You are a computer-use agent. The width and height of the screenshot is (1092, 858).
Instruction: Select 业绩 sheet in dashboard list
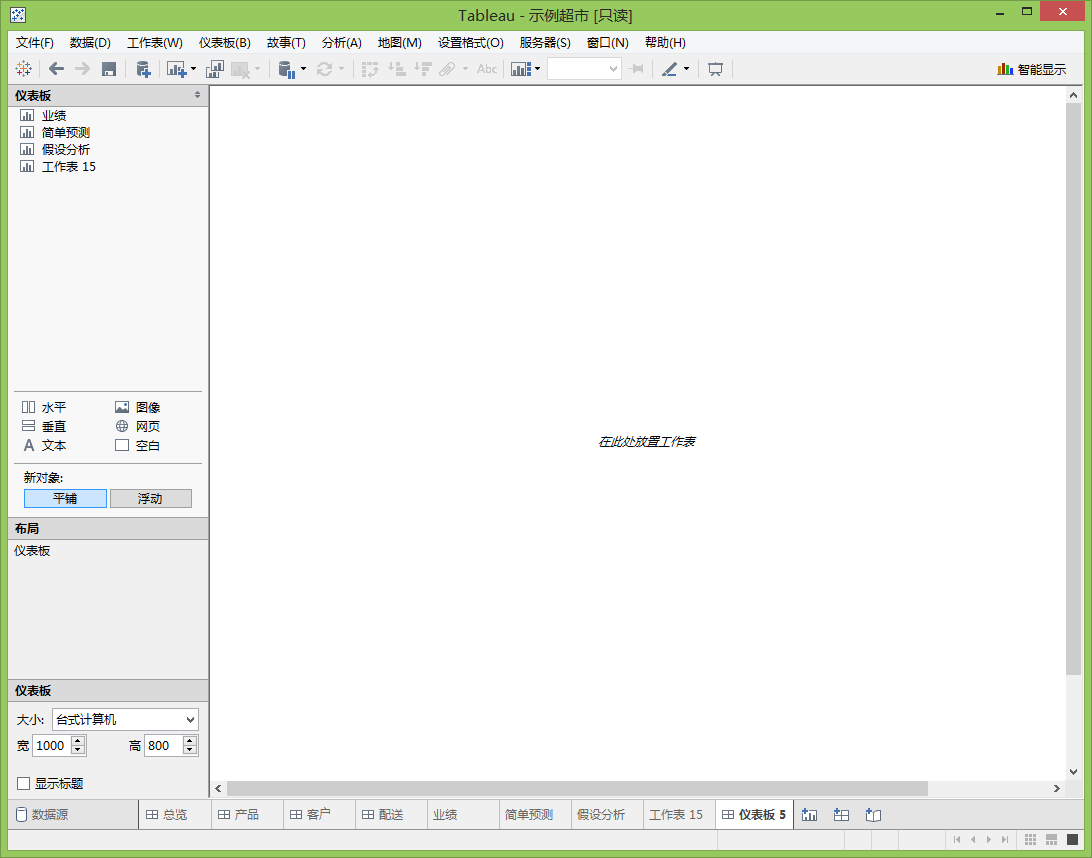(54, 116)
